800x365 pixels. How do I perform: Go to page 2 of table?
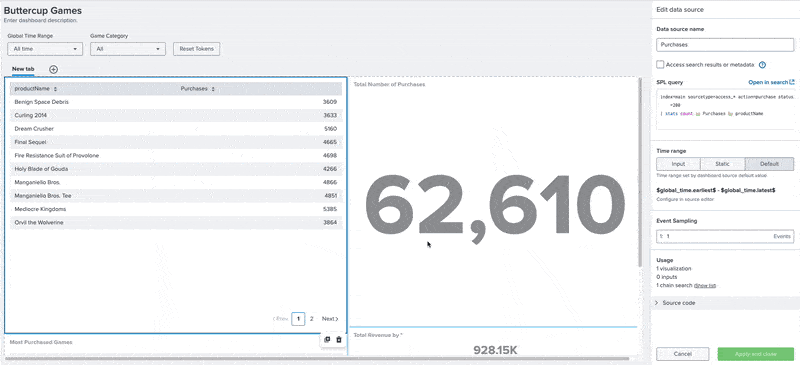tap(311, 319)
